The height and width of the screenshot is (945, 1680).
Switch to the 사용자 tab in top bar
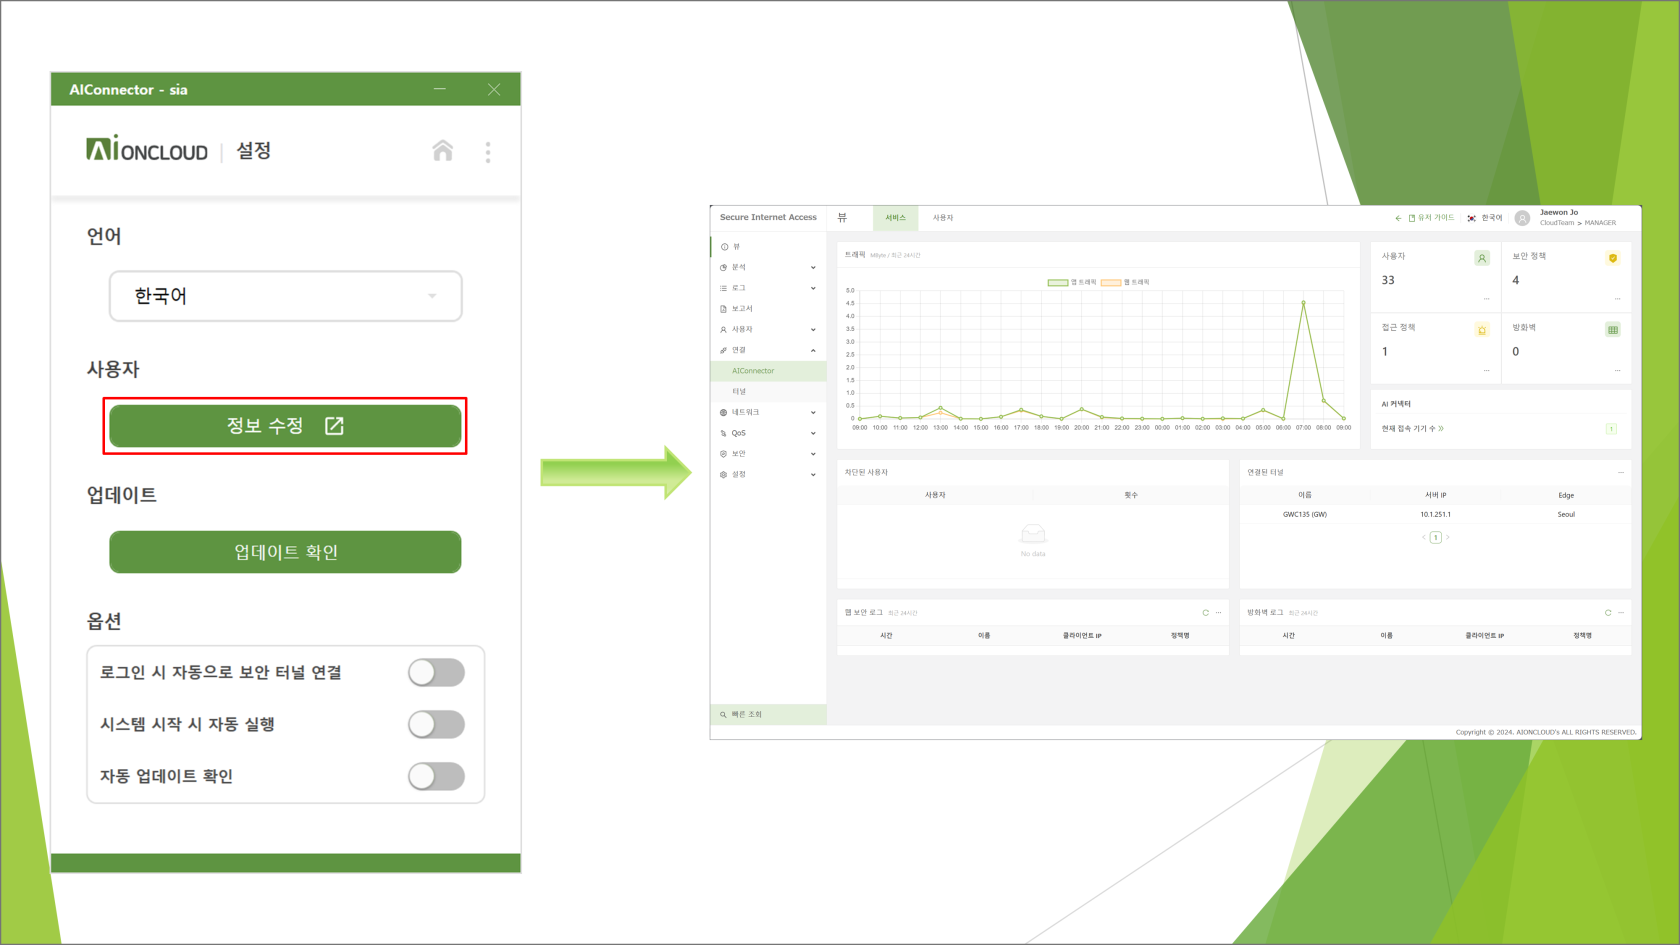(942, 218)
